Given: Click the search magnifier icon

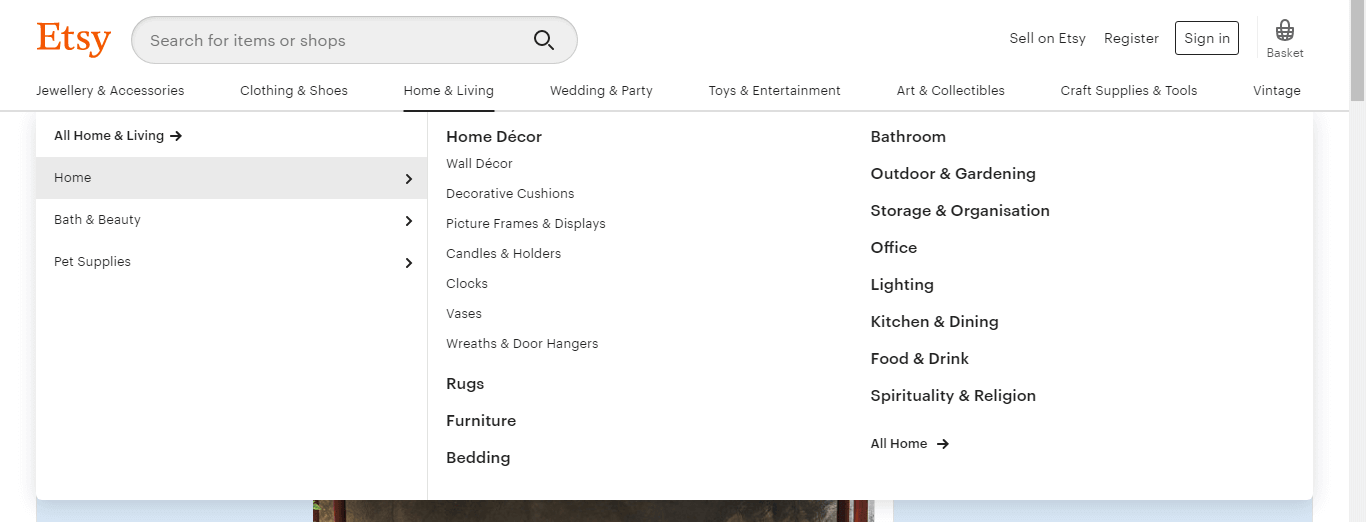Looking at the screenshot, I should click(x=544, y=40).
